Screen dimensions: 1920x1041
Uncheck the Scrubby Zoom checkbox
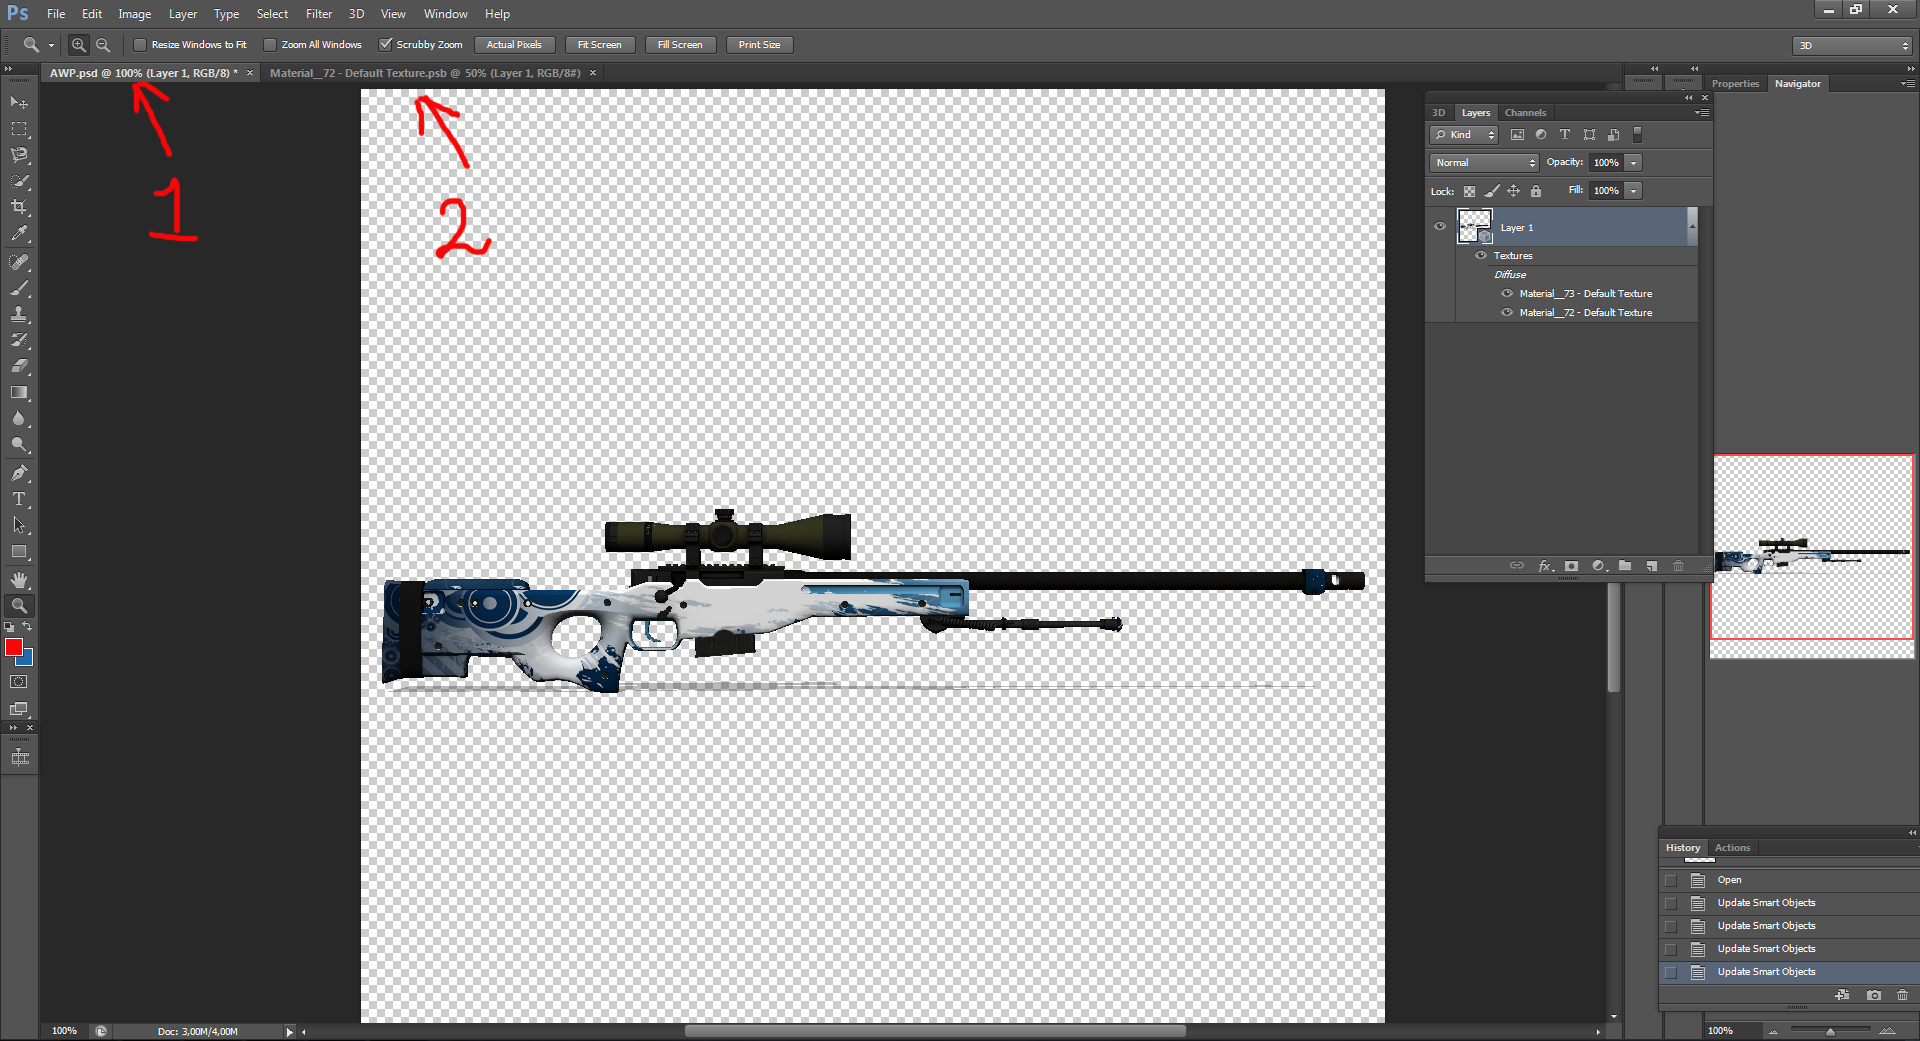pyautogui.click(x=385, y=45)
